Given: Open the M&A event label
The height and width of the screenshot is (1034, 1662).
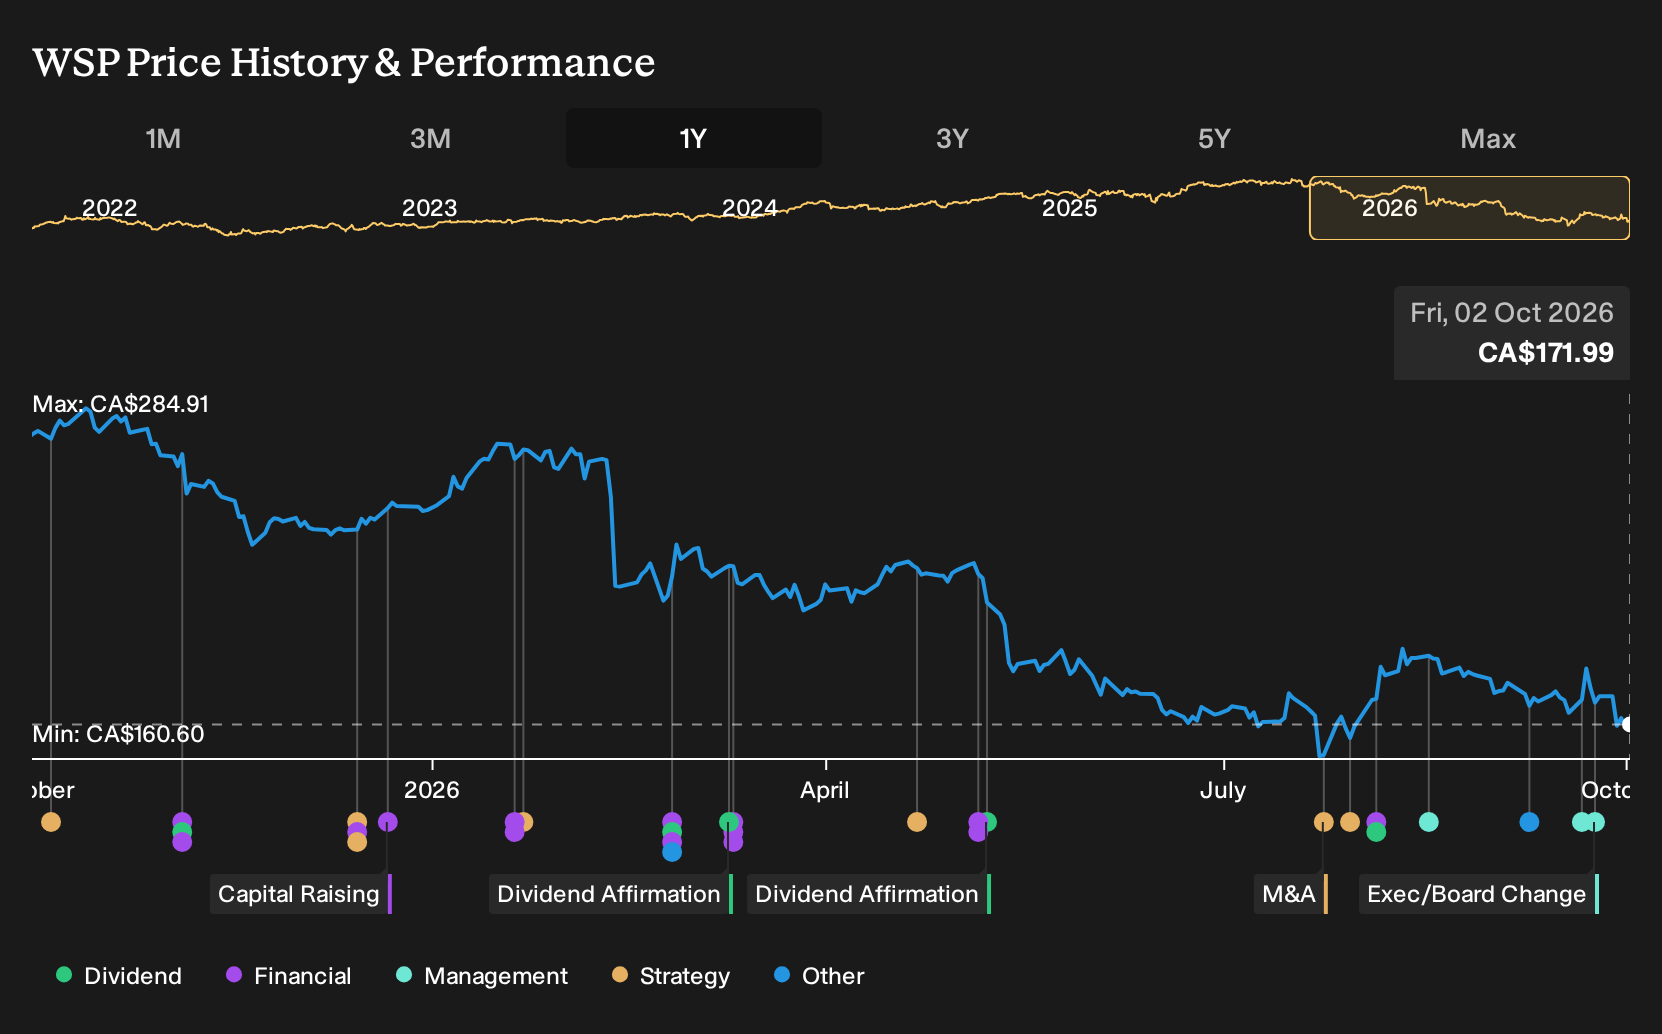Looking at the screenshot, I should pos(1290,894).
